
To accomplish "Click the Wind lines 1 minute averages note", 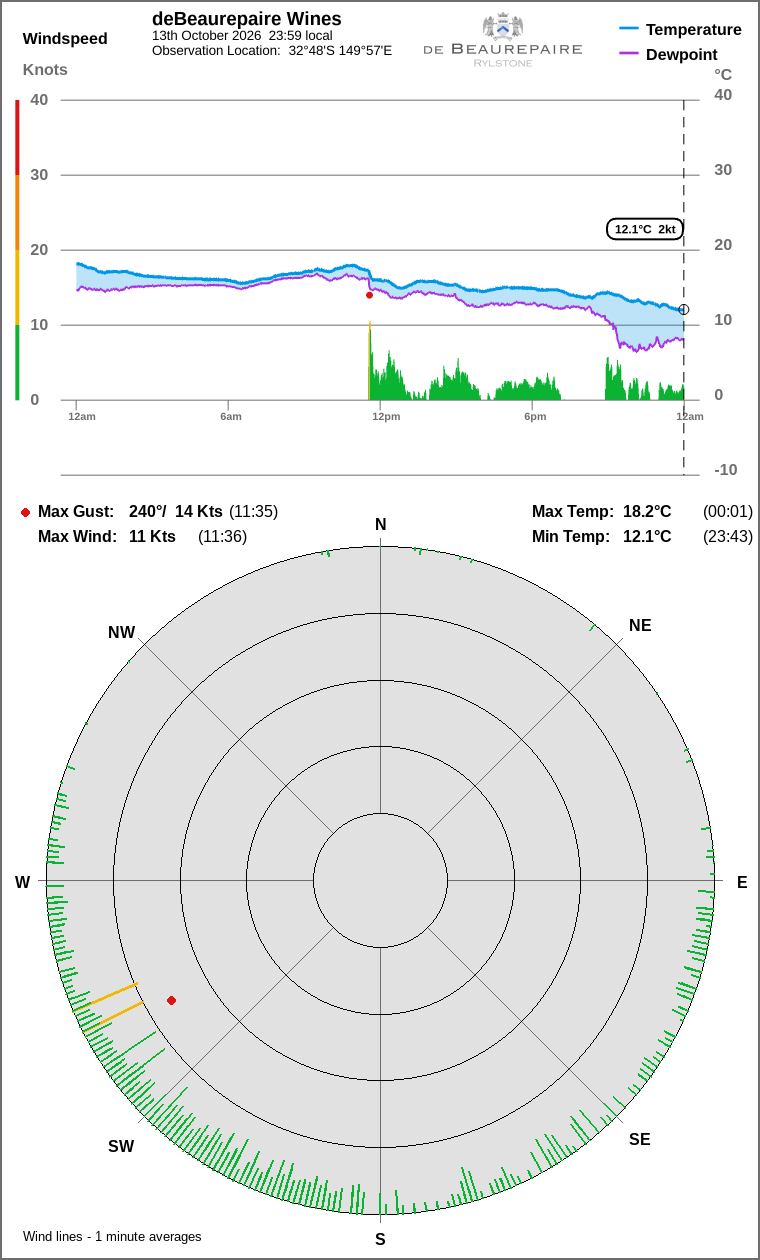I will click(112, 1237).
